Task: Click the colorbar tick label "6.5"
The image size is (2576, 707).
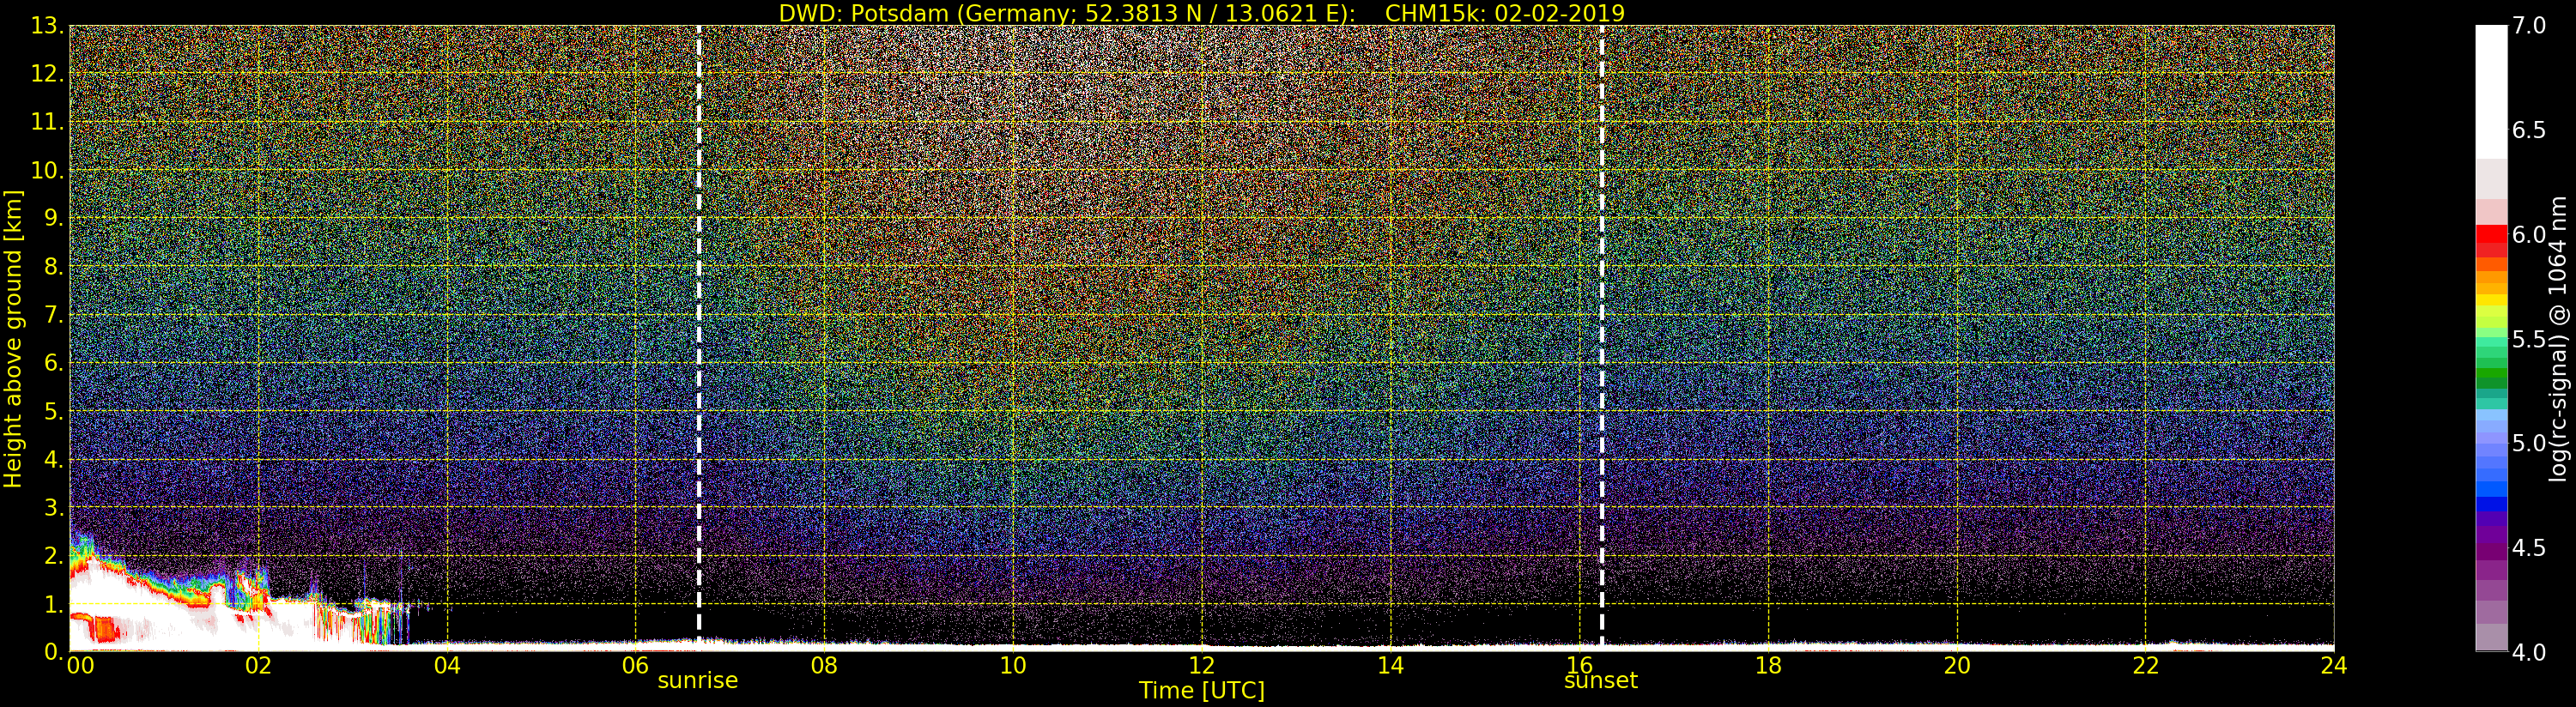Action: point(2529,130)
